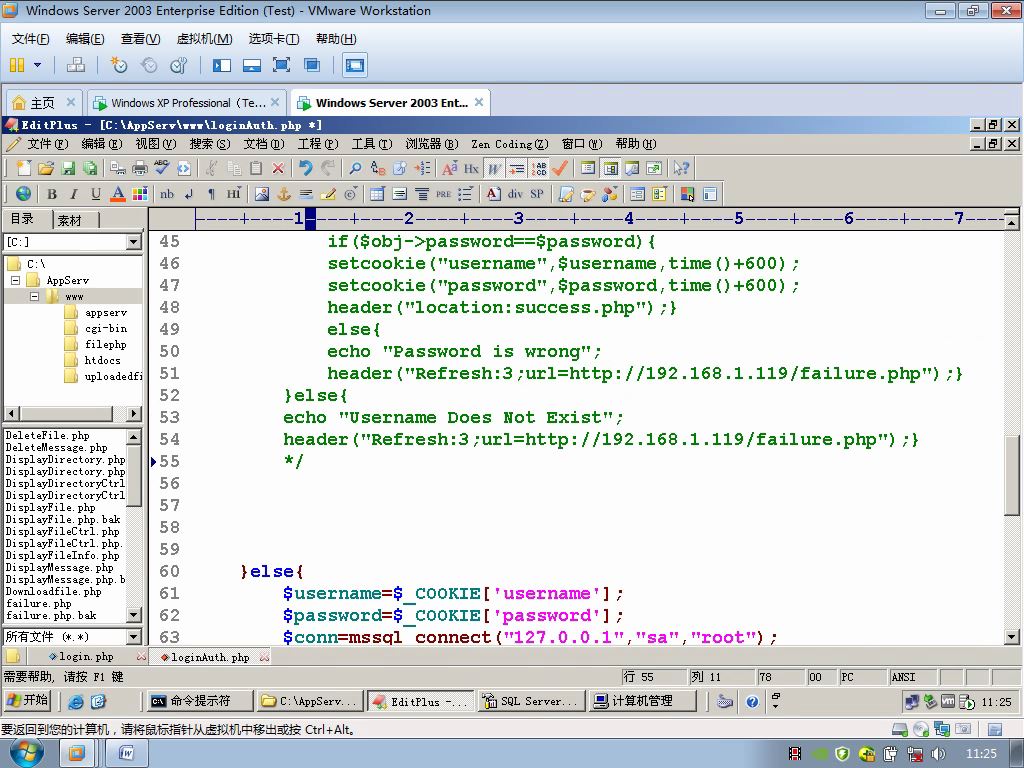The height and width of the screenshot is (768, 1024).
Task: Click the paragraph mark icon
Action: pyautogui.click(x=211, y=193)
